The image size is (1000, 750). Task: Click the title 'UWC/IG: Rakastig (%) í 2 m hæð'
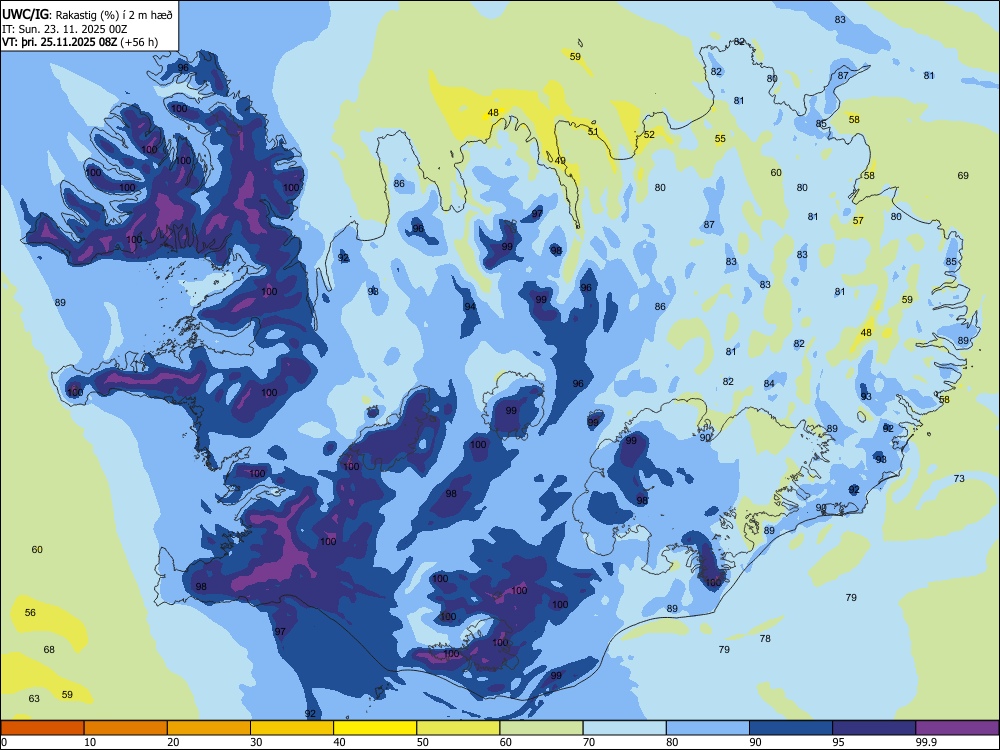click(87, 14)
